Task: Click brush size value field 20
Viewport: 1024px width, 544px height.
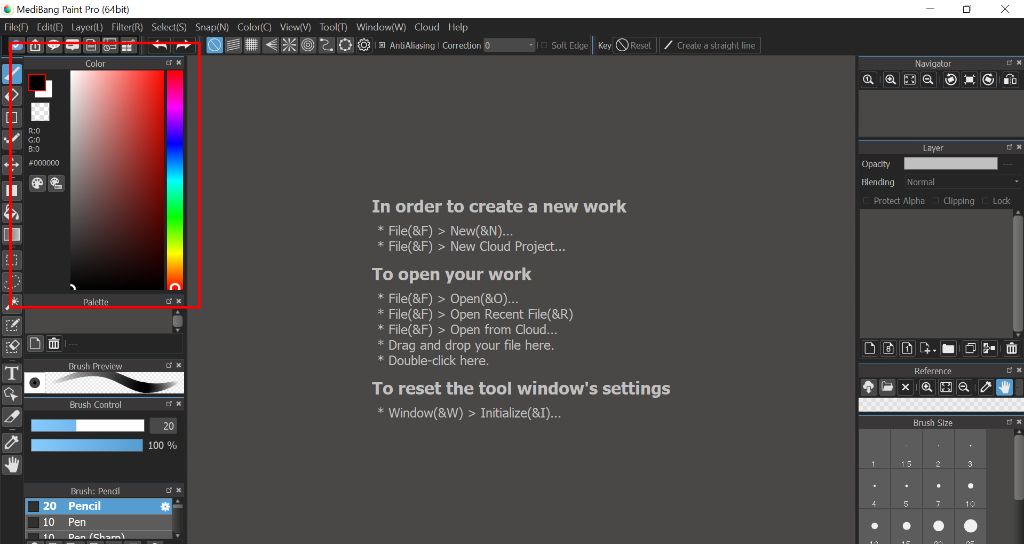Action: 163,426
